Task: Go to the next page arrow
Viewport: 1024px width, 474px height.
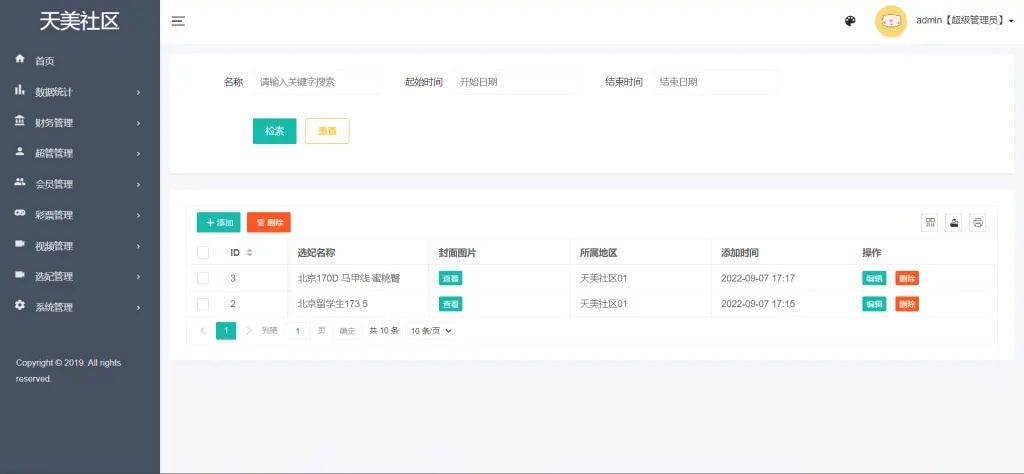Action: [x=248, y=331]
